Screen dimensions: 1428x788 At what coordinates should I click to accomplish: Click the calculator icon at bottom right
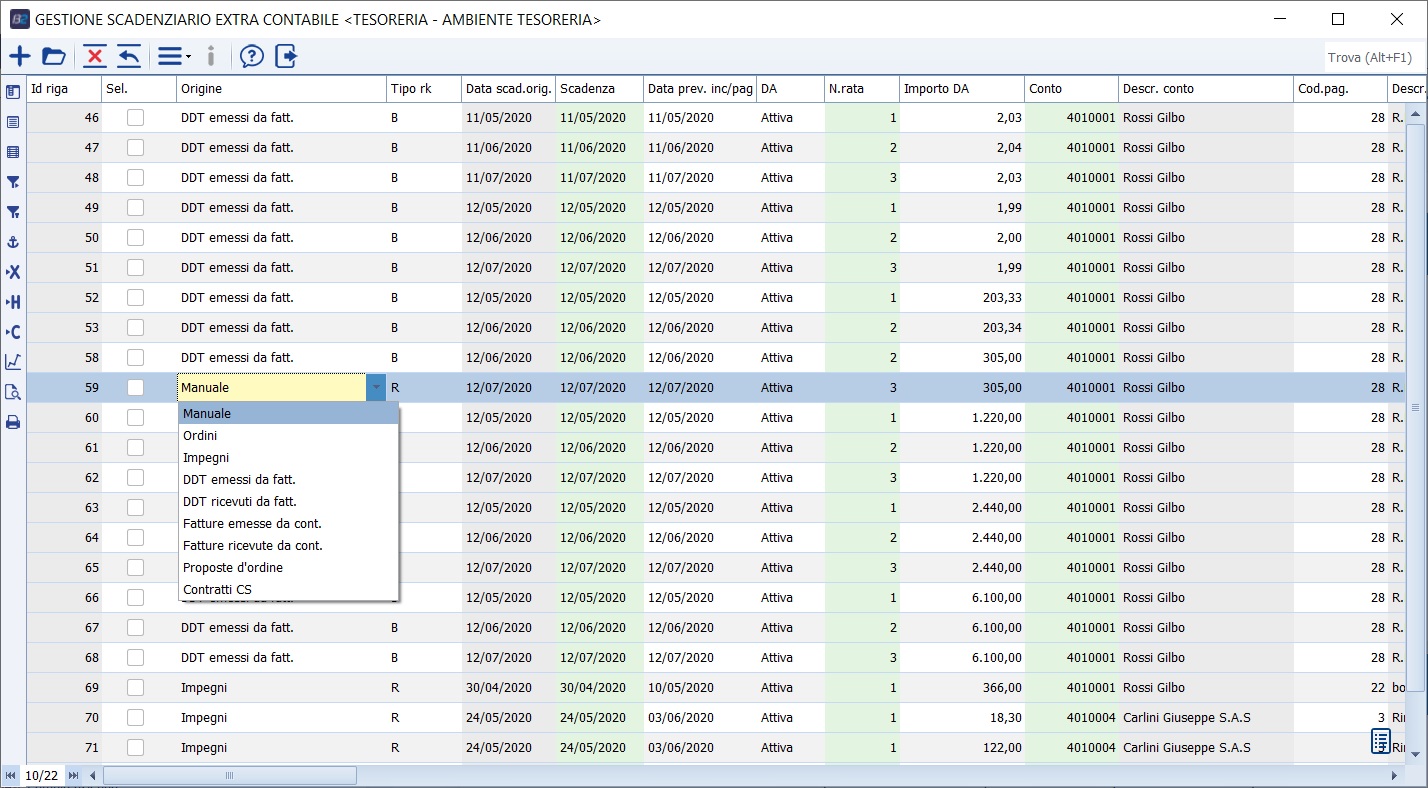pyautogui.click(x=1381, y=741)
